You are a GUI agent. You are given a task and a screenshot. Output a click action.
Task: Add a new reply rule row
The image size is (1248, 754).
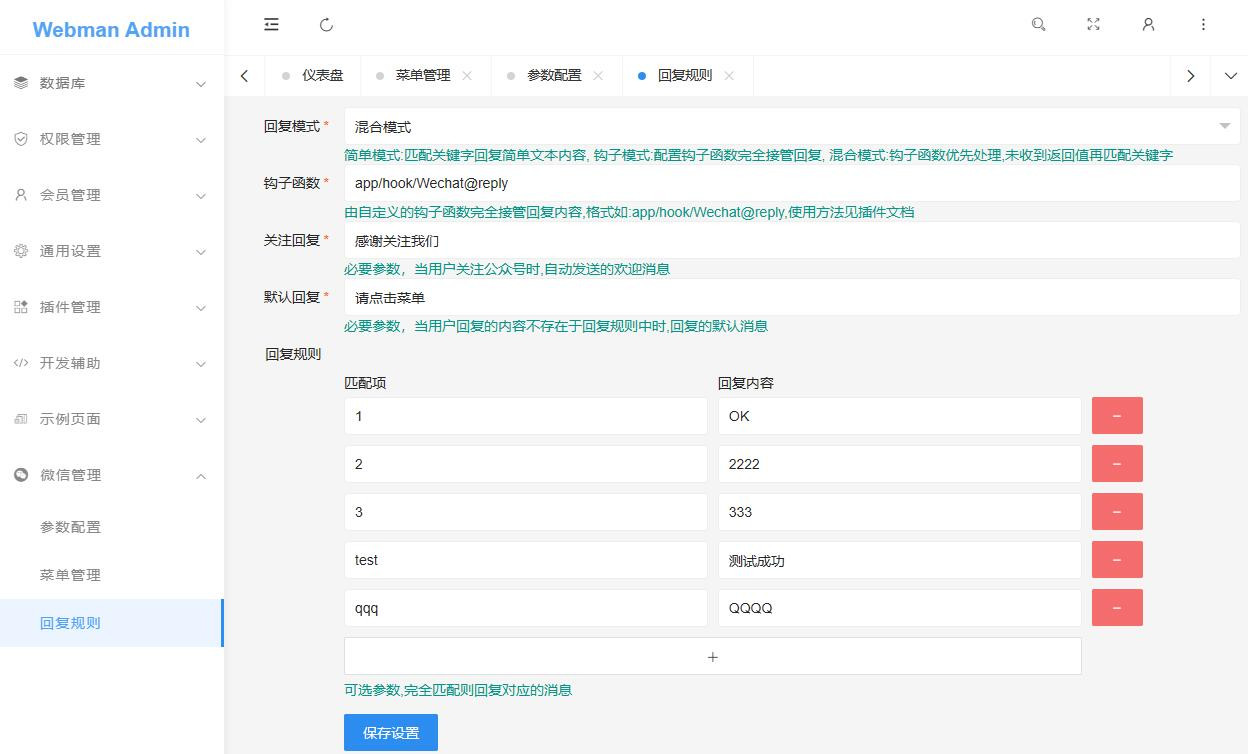click(x=713, y=656)
